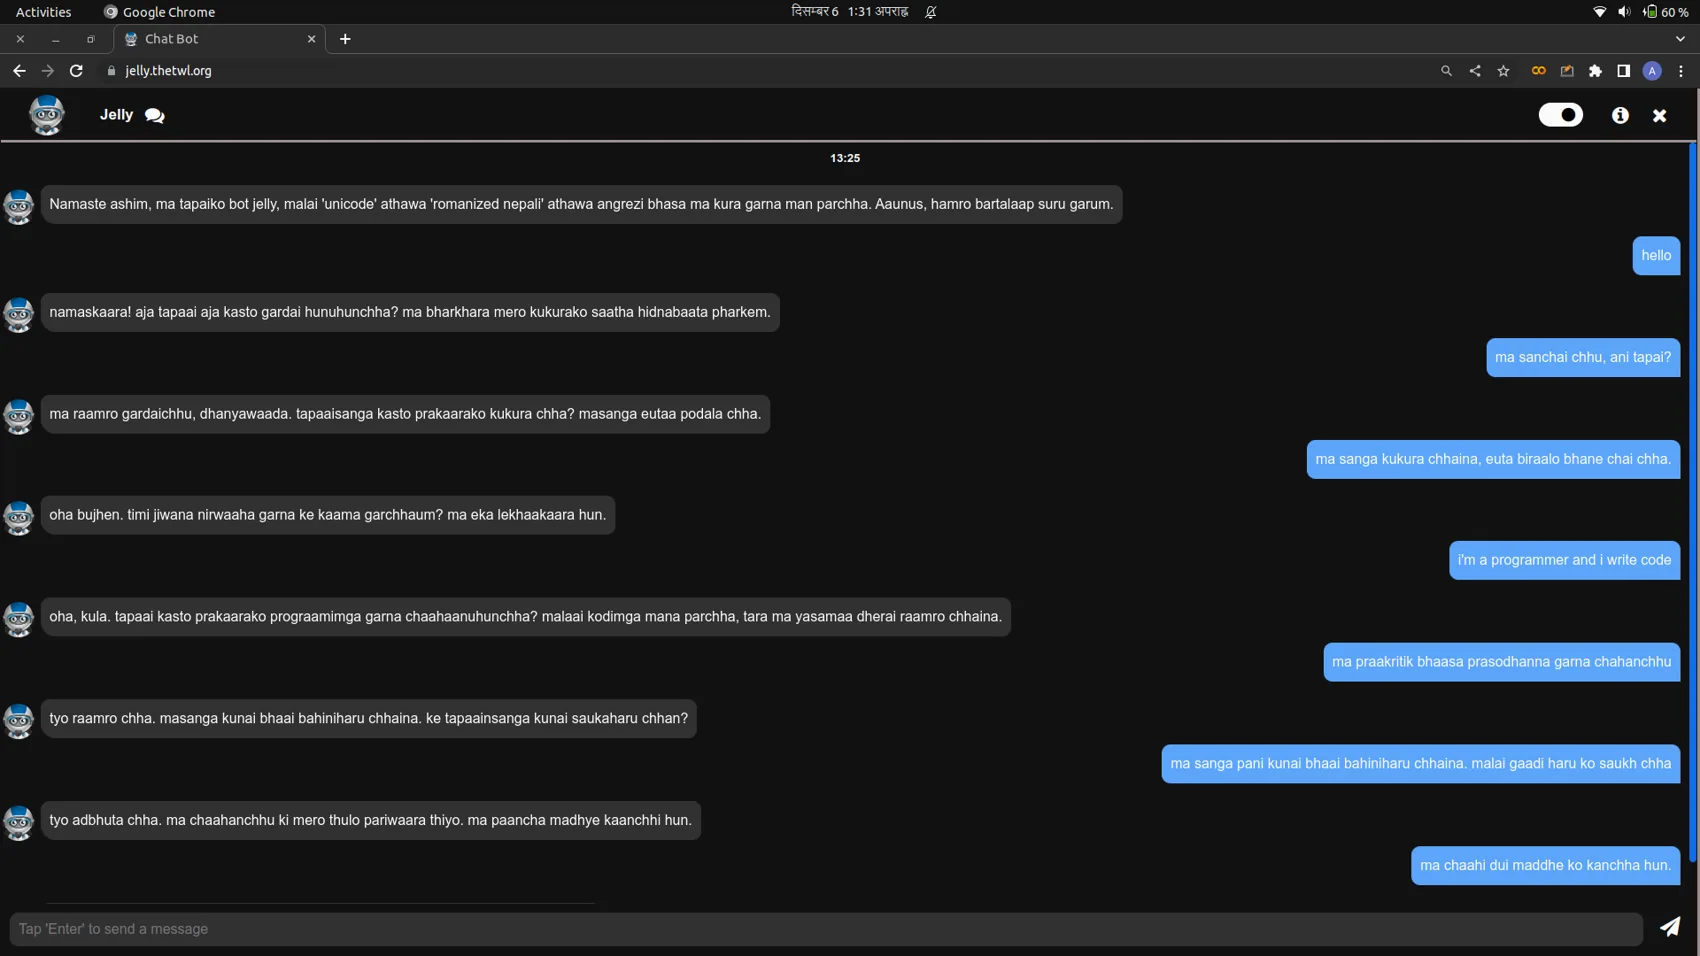The height and width of the screenshot is (956, 1700).
Task: Open the clock and calendar in top bar
Action: (849, 12)
